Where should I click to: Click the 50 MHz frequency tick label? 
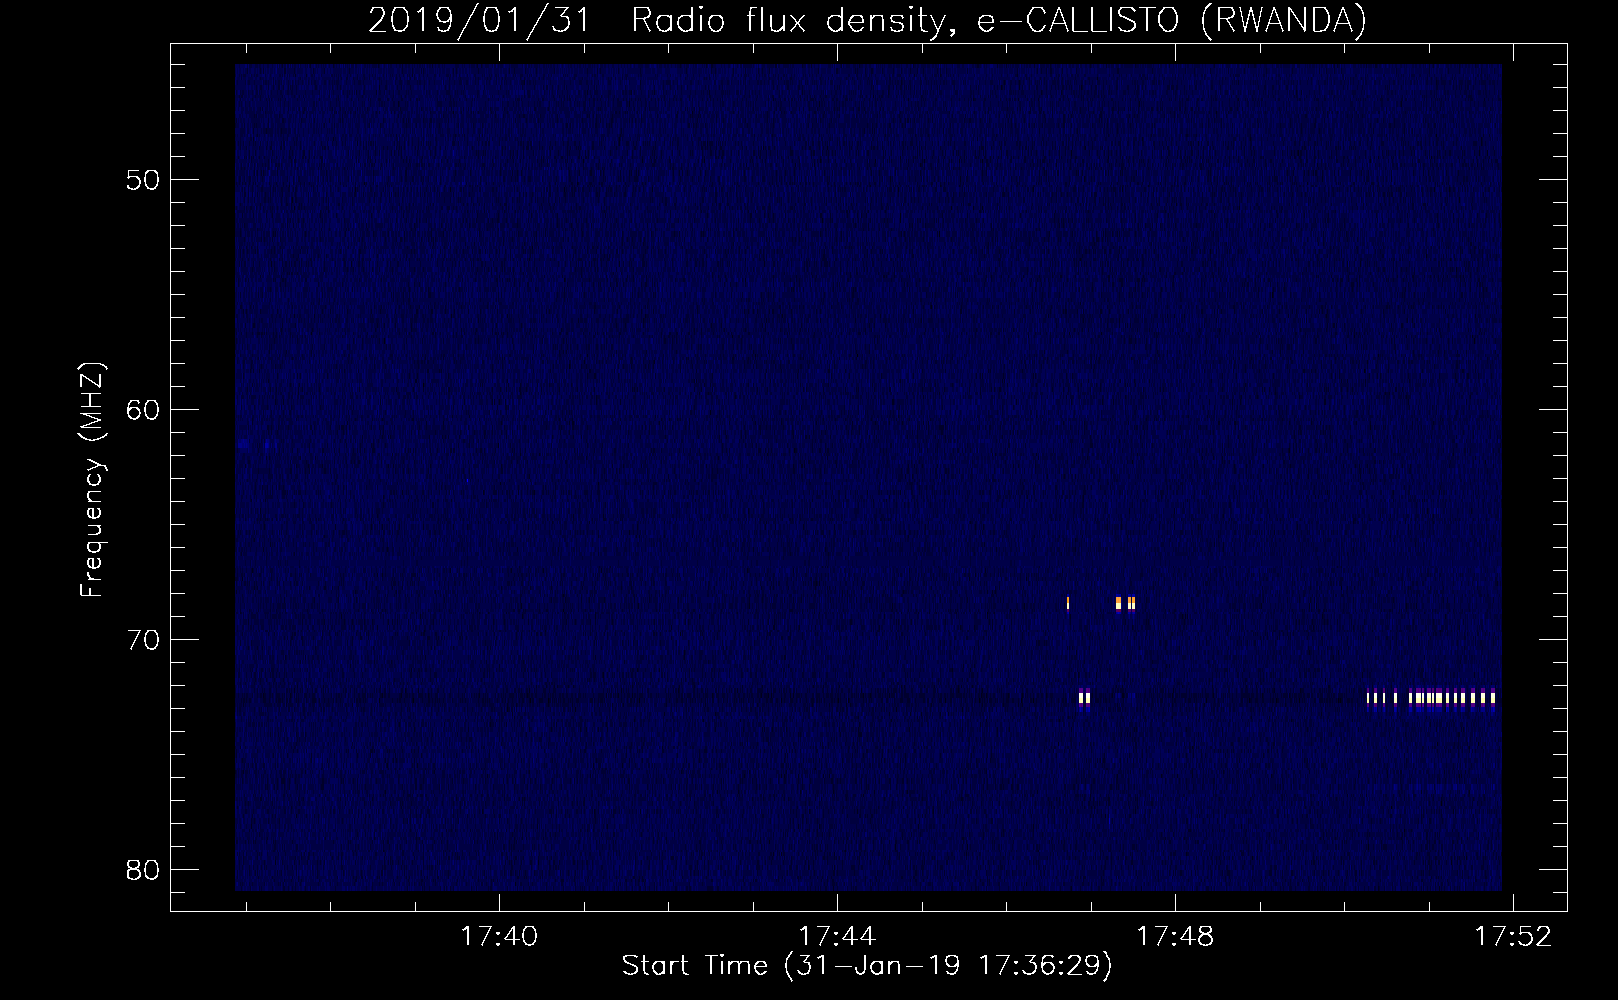143,180
